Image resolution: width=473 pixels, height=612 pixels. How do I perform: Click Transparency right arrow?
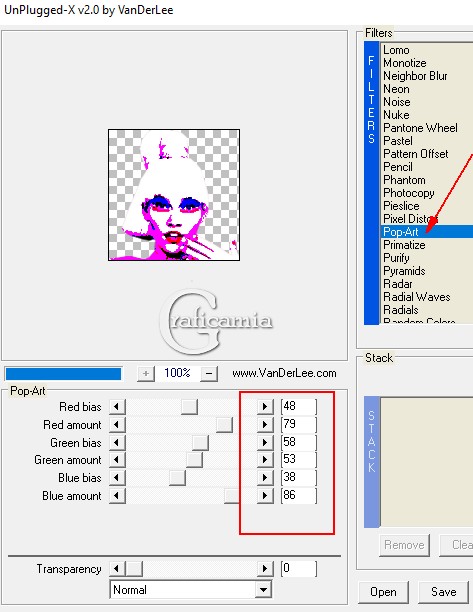click(265, 569)
